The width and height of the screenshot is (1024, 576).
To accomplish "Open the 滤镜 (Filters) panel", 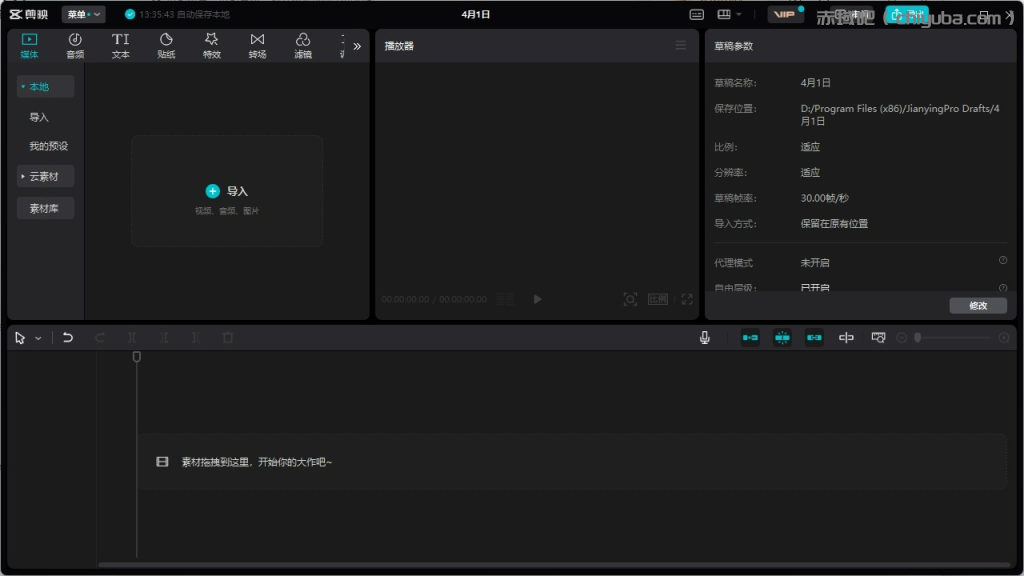I will coord(303,45).
